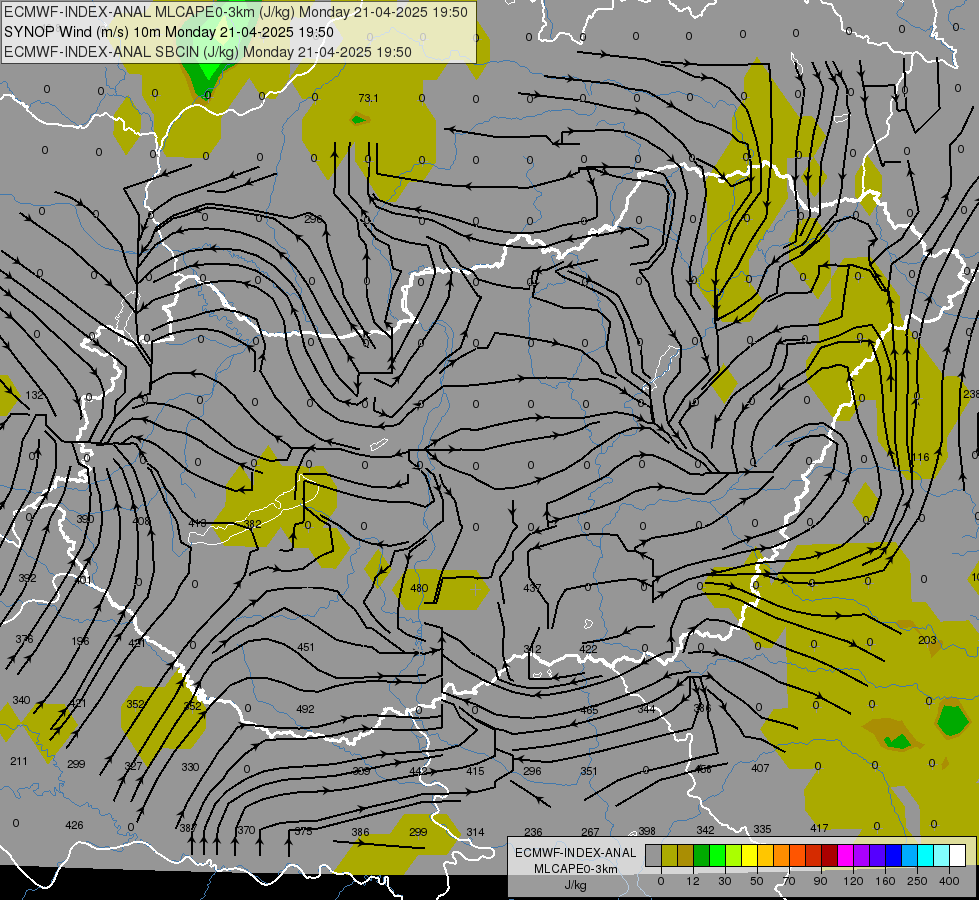Click the legend tick label 90
The height and width of the screenshot is (900, 979).
(820, 881)
